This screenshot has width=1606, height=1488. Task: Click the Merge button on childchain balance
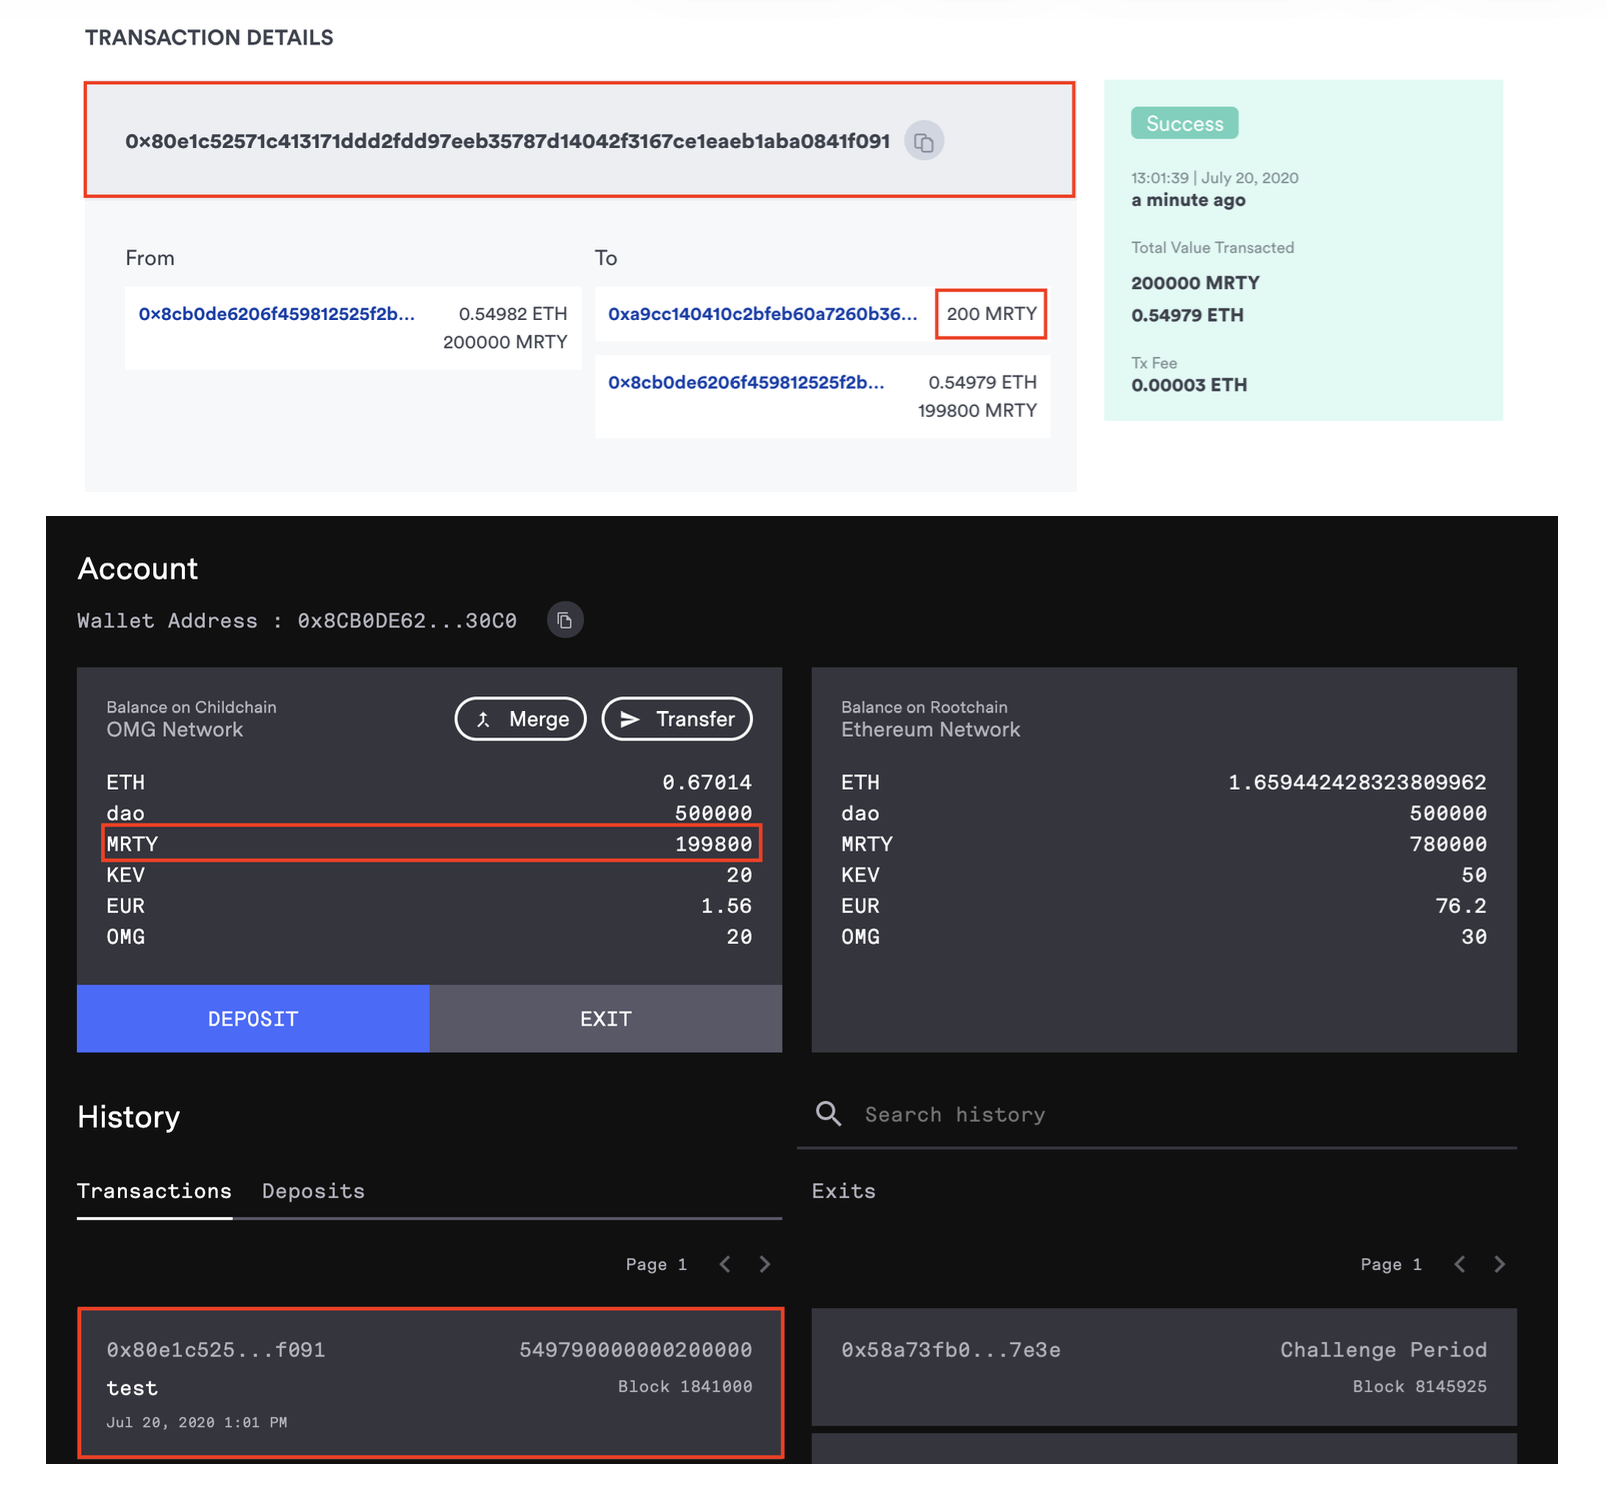click(x=521, y=719)
